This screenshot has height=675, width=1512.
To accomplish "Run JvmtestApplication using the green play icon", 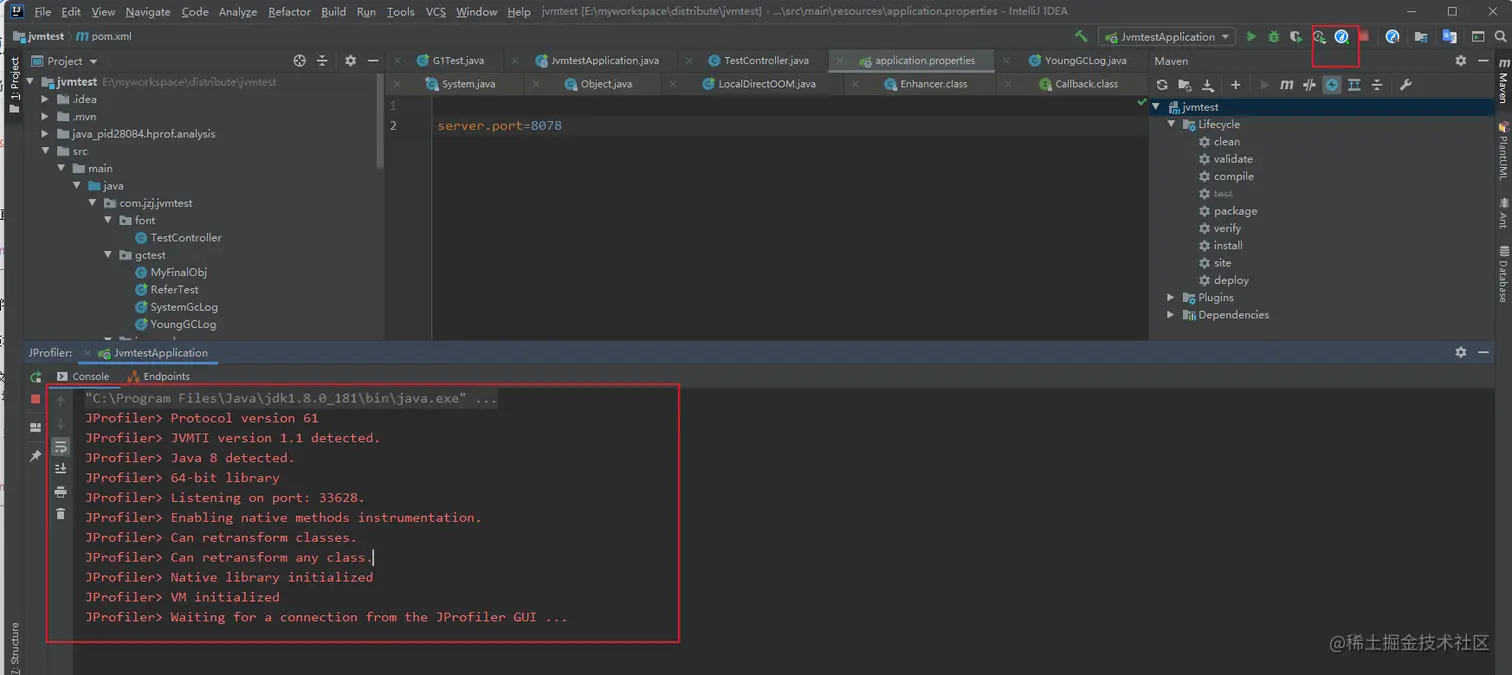I will click(1251, 37).
